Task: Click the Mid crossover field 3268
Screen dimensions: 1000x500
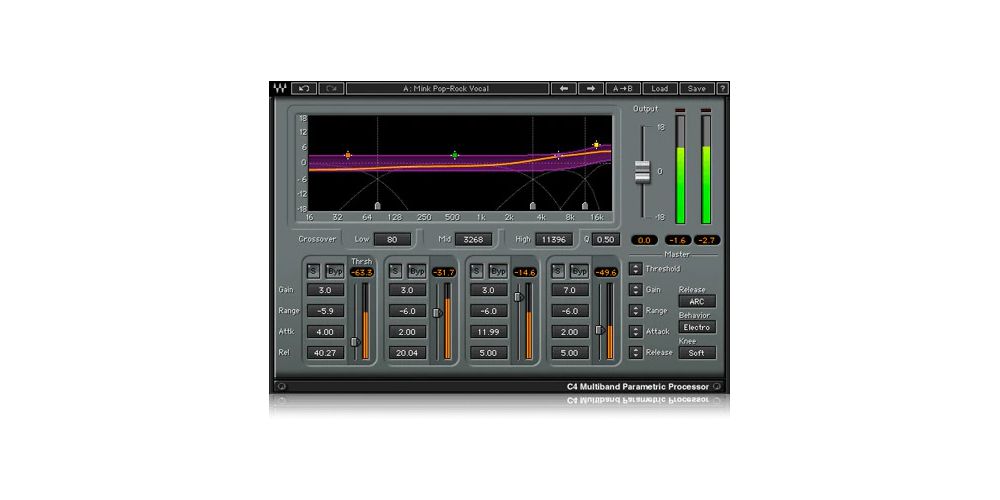Action: tap(473, 240)
